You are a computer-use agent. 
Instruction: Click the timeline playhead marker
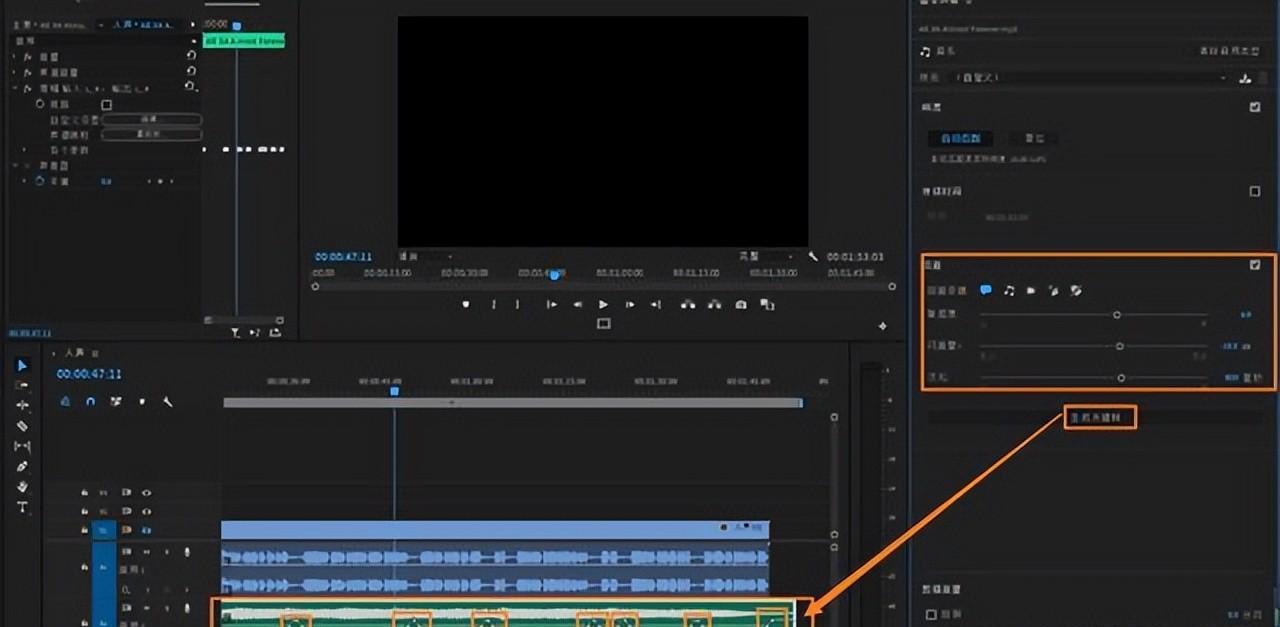(x=394, y=391)
